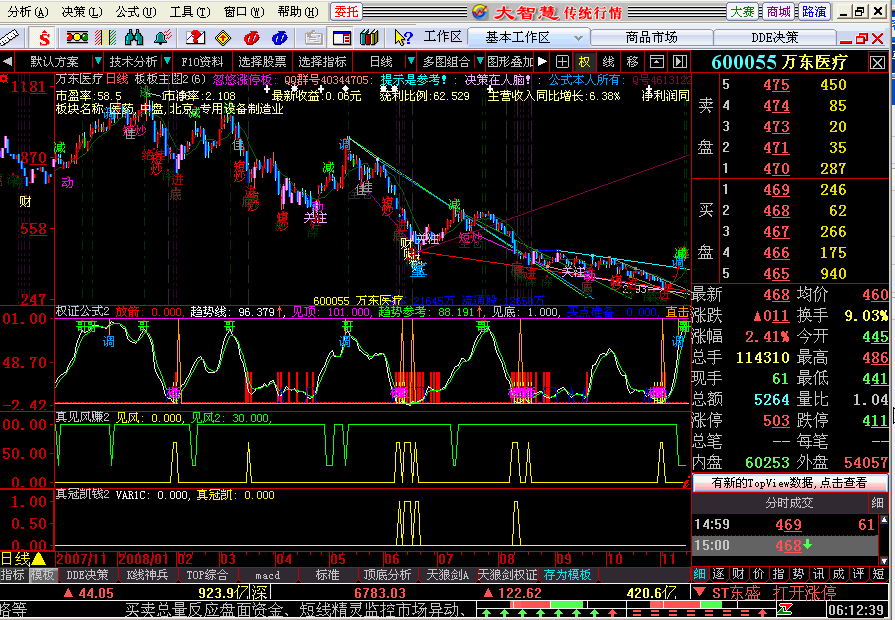Open the 帮助(H) menu
Image resolution: width=895 pixels, height=620 pixels.
pyautogui.click(x=298, y=11)
